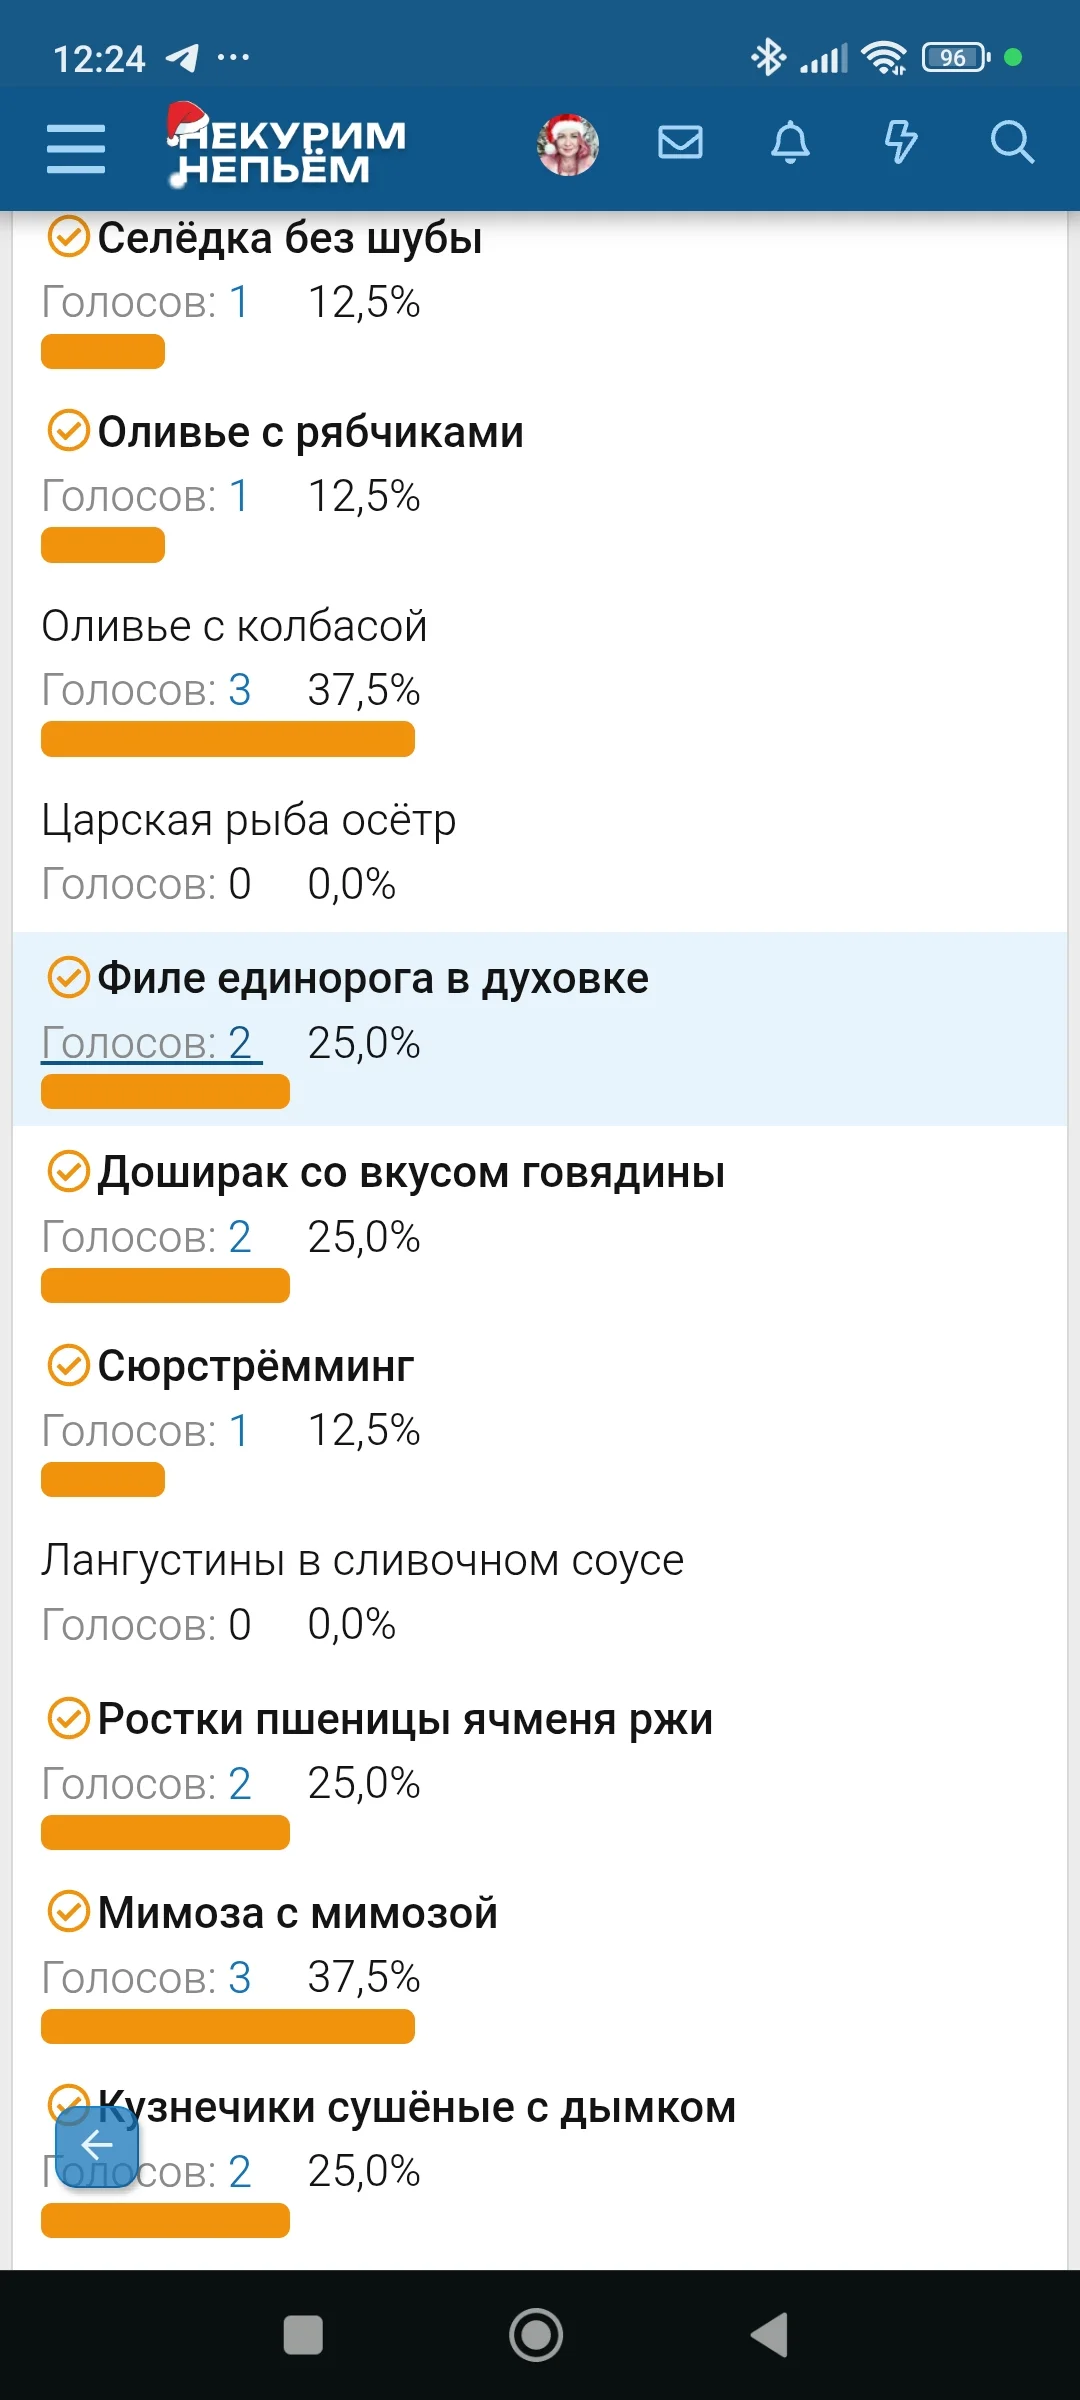
Task: Tap the checkmark beside Селёдка без шубы
Action: pos(69,237)
